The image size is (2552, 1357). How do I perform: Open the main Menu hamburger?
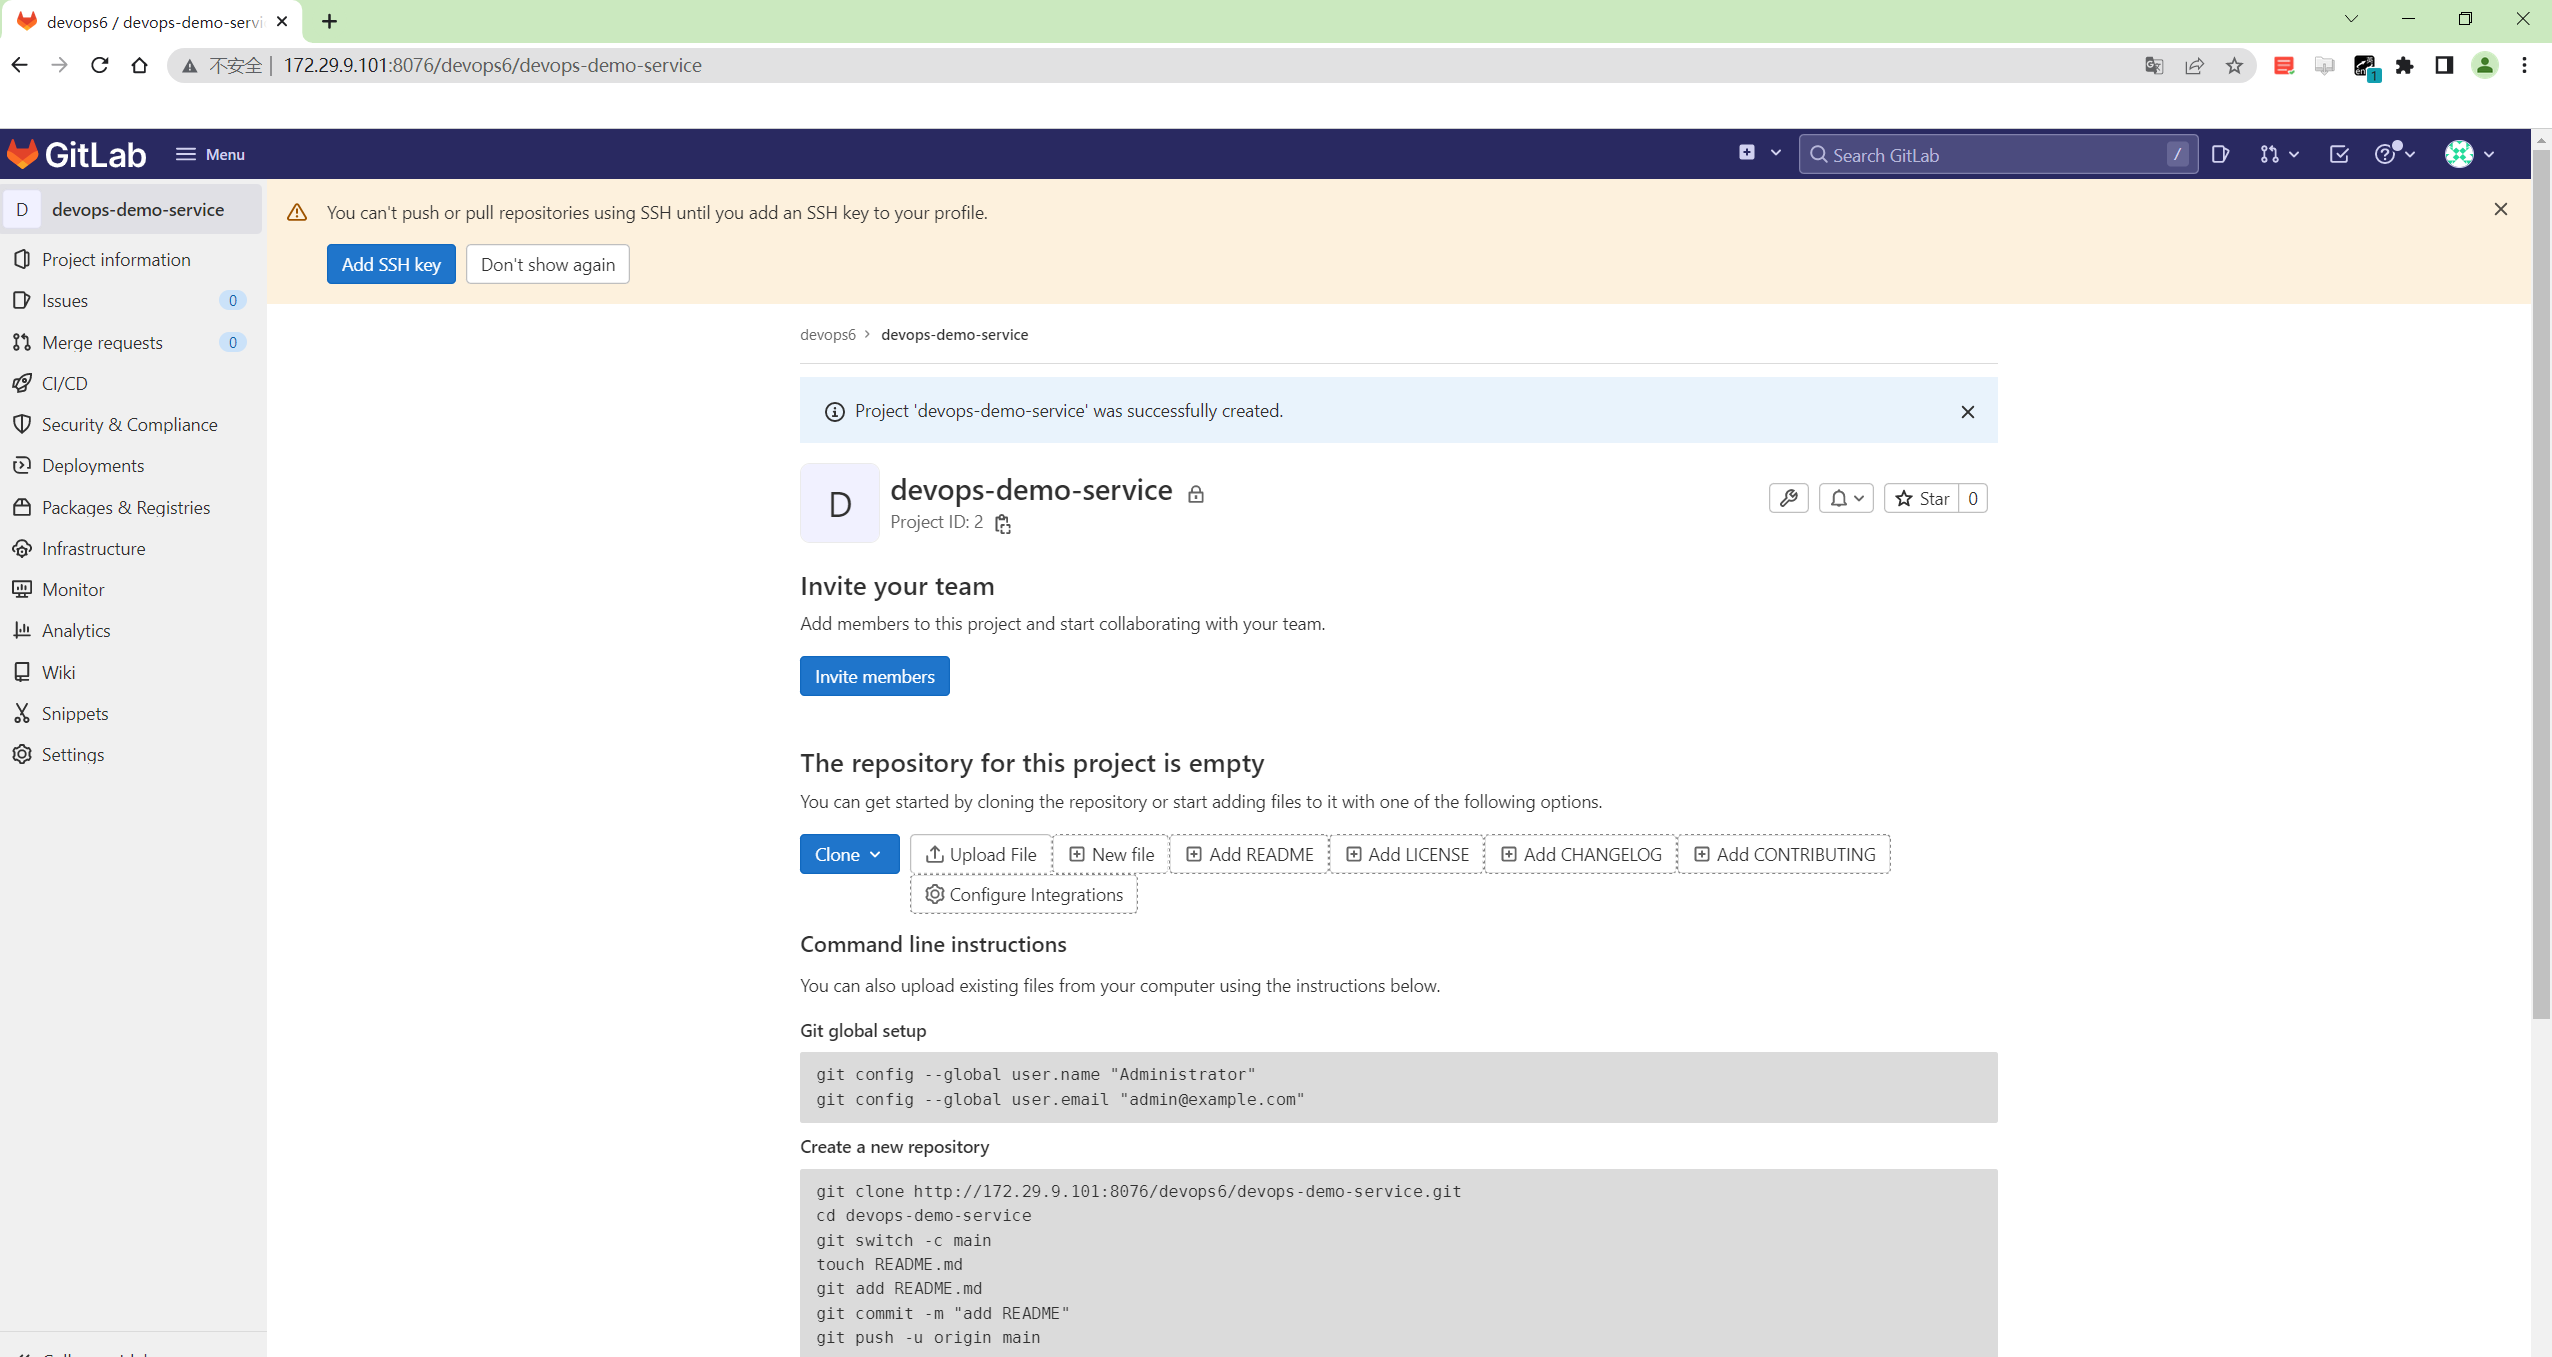point(210,154)
